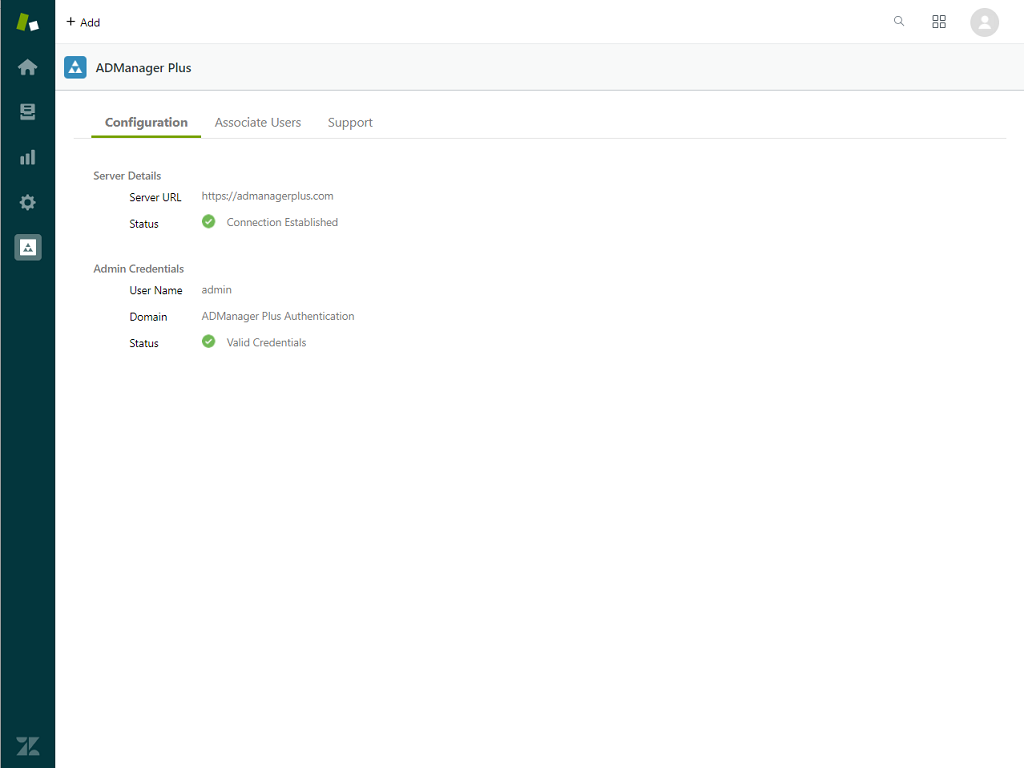Select the 'Connection Established' status text
This screenshot has height=768, width=1024.
[x=282, y=222]
